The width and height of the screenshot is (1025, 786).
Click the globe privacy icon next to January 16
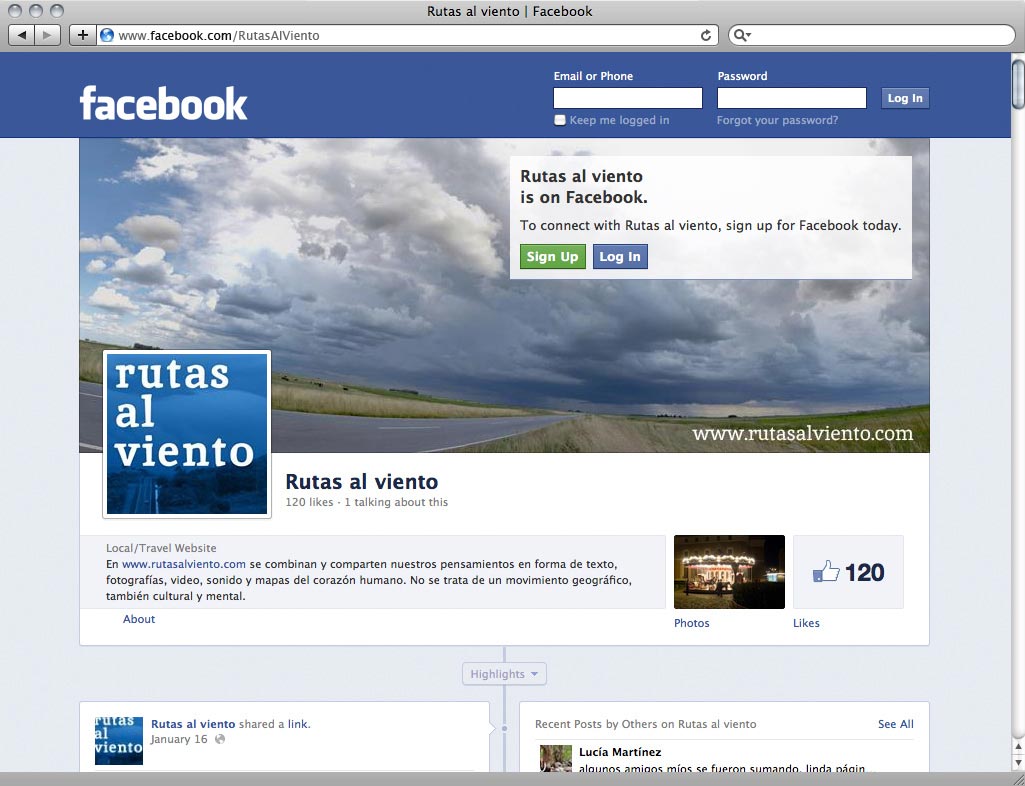tap(220, 739)
